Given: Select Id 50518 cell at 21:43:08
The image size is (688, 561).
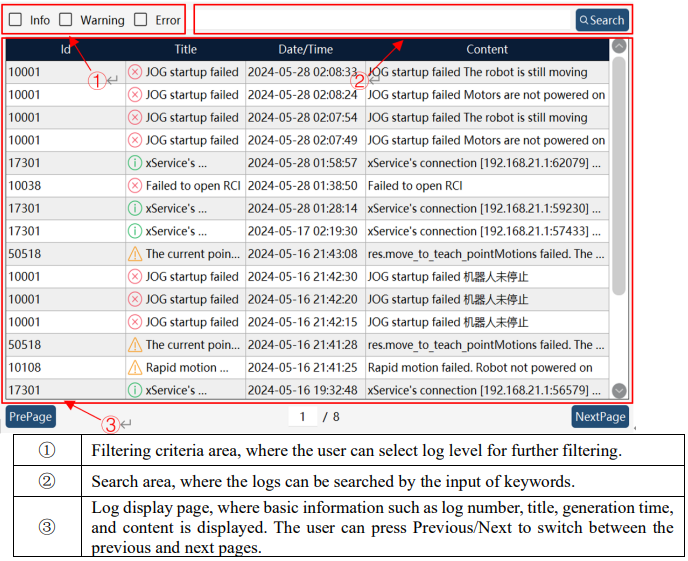Looking at the screenshot, I should click(65, 254).
